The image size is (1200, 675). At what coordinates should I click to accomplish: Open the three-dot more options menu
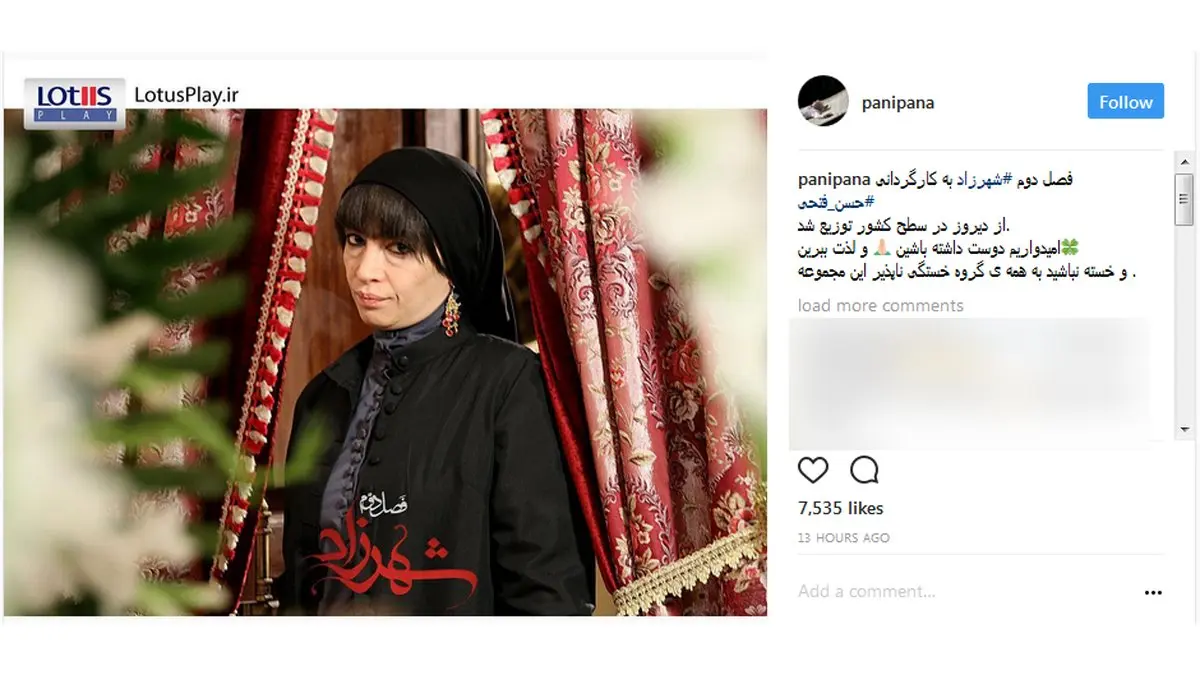[1153, 592]
